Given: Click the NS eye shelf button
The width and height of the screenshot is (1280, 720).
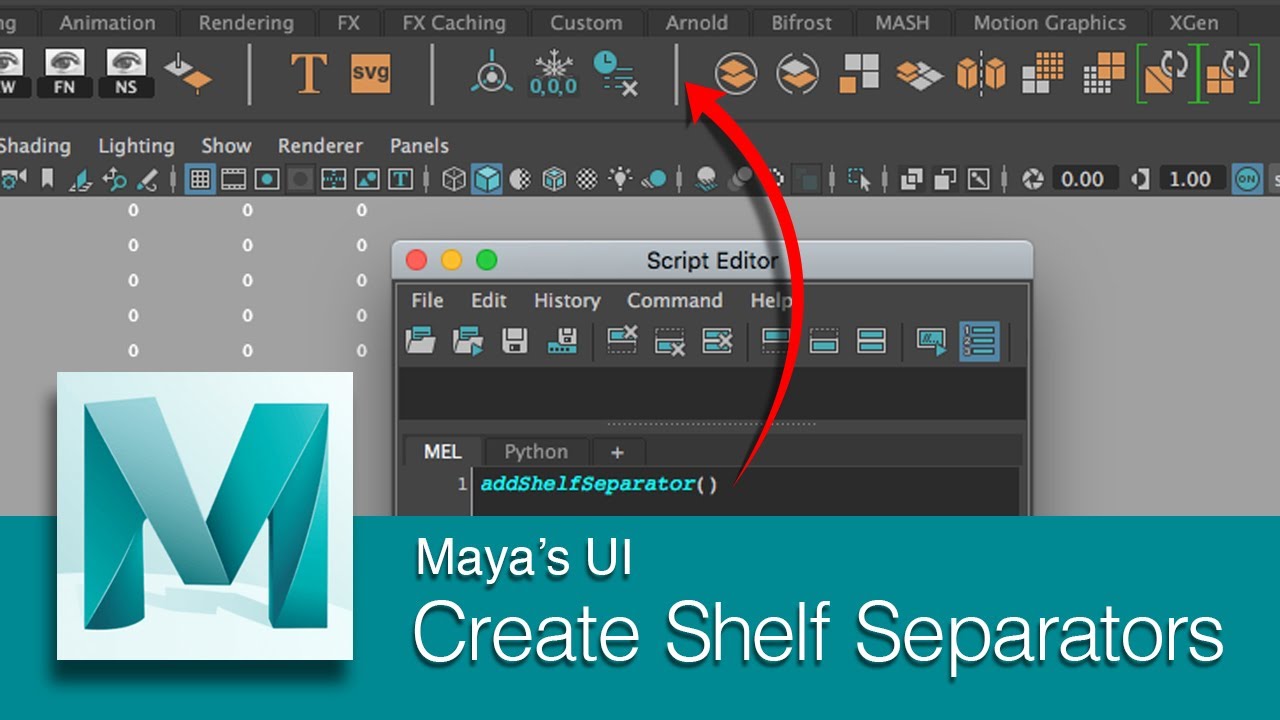Looking at the screenshot, I should click(x=126, y=73).
